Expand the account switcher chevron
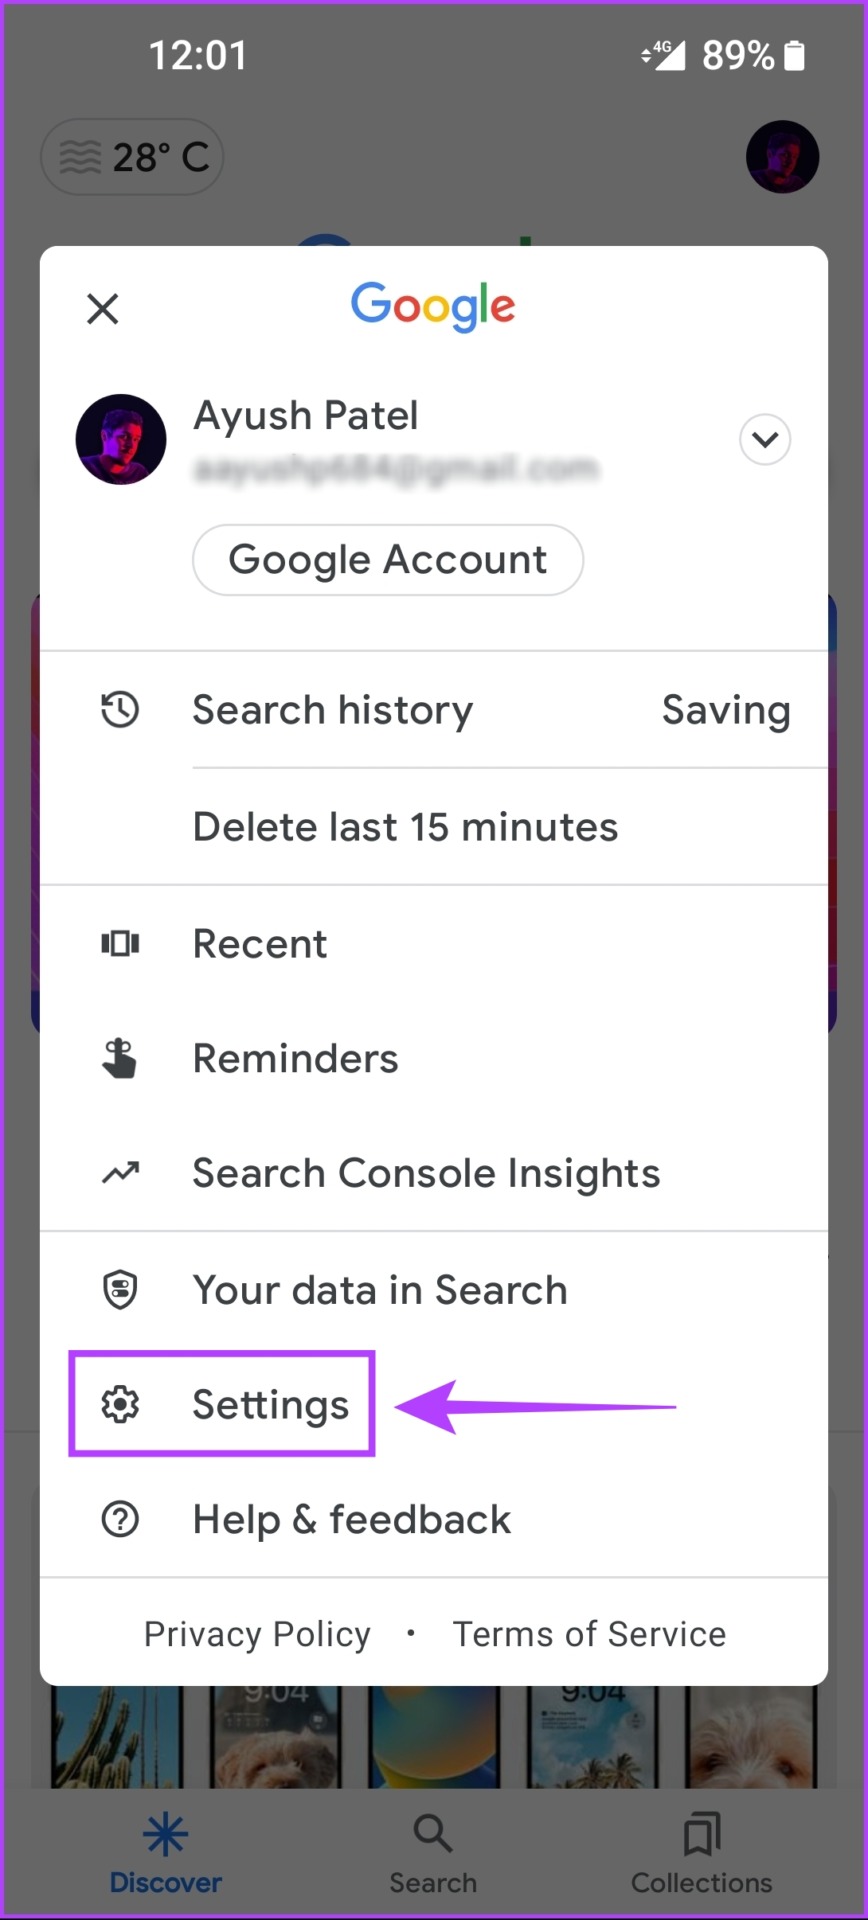The image size is (868, 1920). tap(765, 440)
